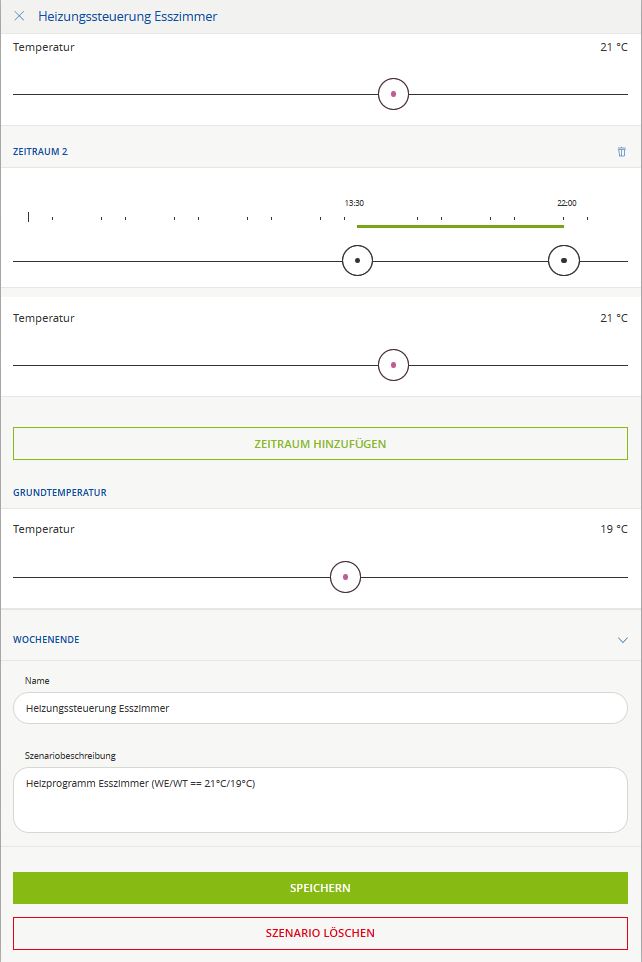Click the green time range bar
The height and width of the screenshot is (962, 642).
tap(460, 226)
